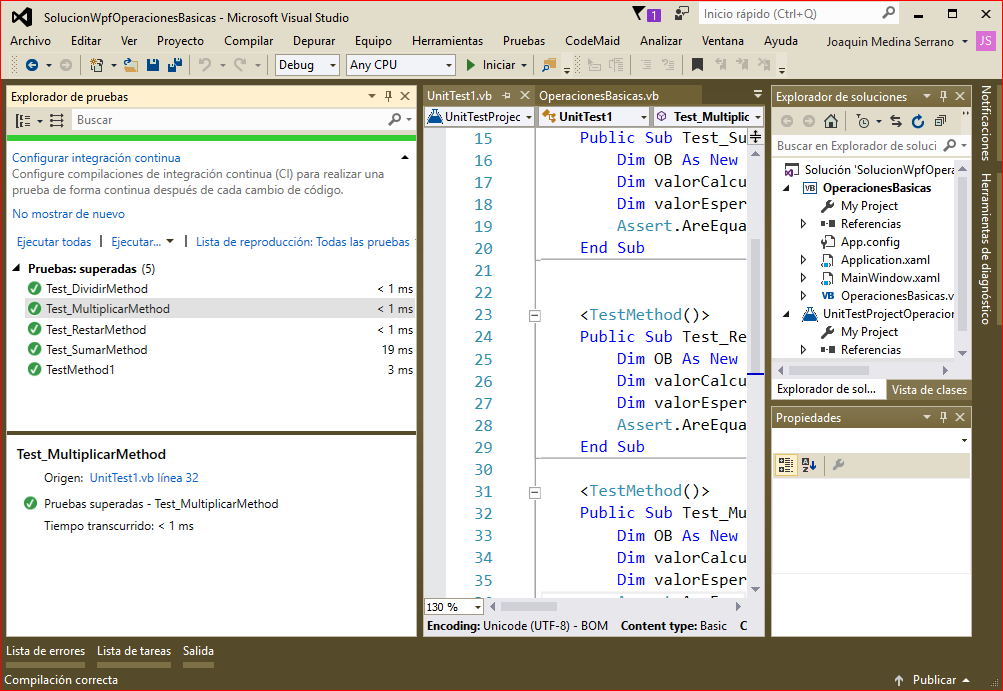Click the Inicio rápido quick launch box
The height and width of the screenshot is (691, 1003).
coord(792,13)
